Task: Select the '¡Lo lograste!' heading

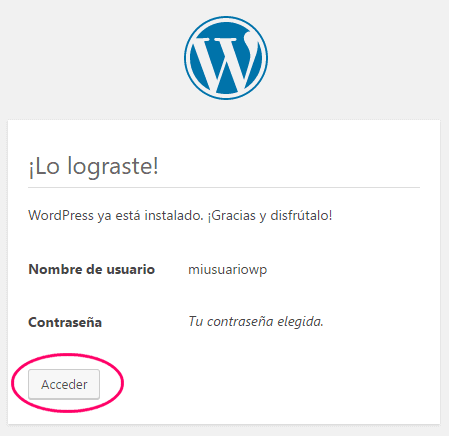Action: [93, 167]
